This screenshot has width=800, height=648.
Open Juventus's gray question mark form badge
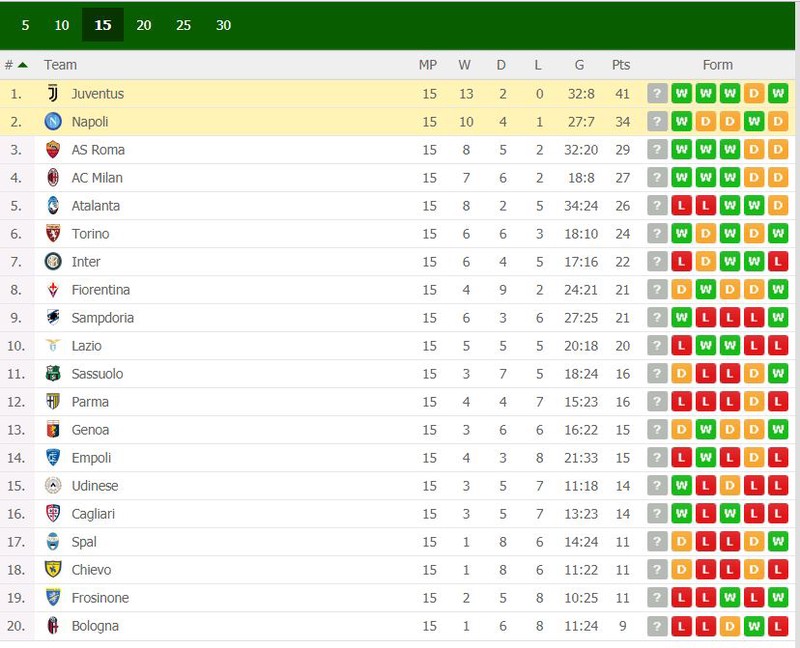click(657, 93)
